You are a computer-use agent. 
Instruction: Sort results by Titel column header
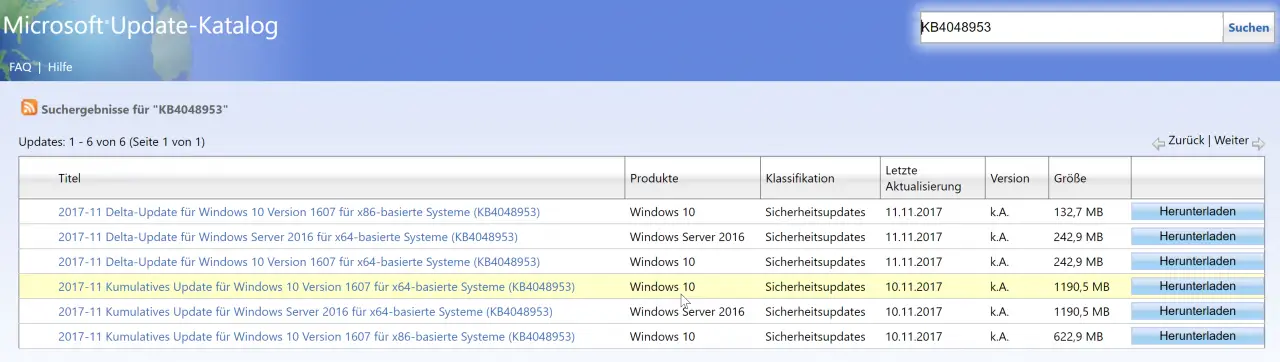point(69,179)
